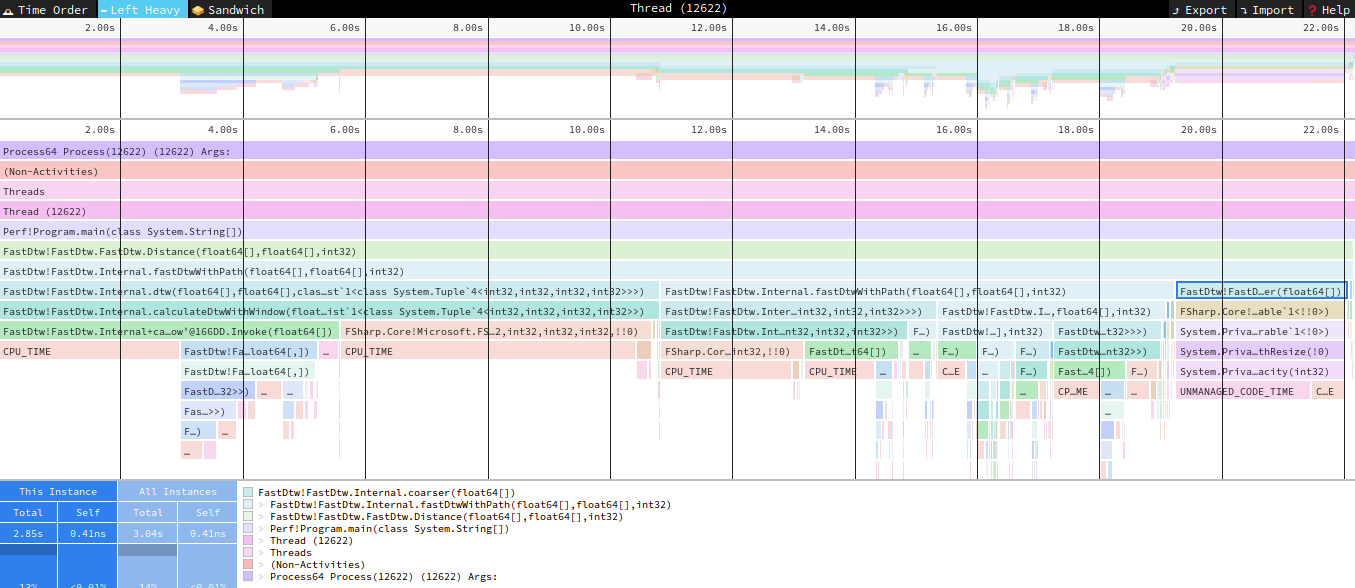Select the Perf!Program.main flame graph frame
This screenshot has width=1355, height=588.
pos(400,231)
